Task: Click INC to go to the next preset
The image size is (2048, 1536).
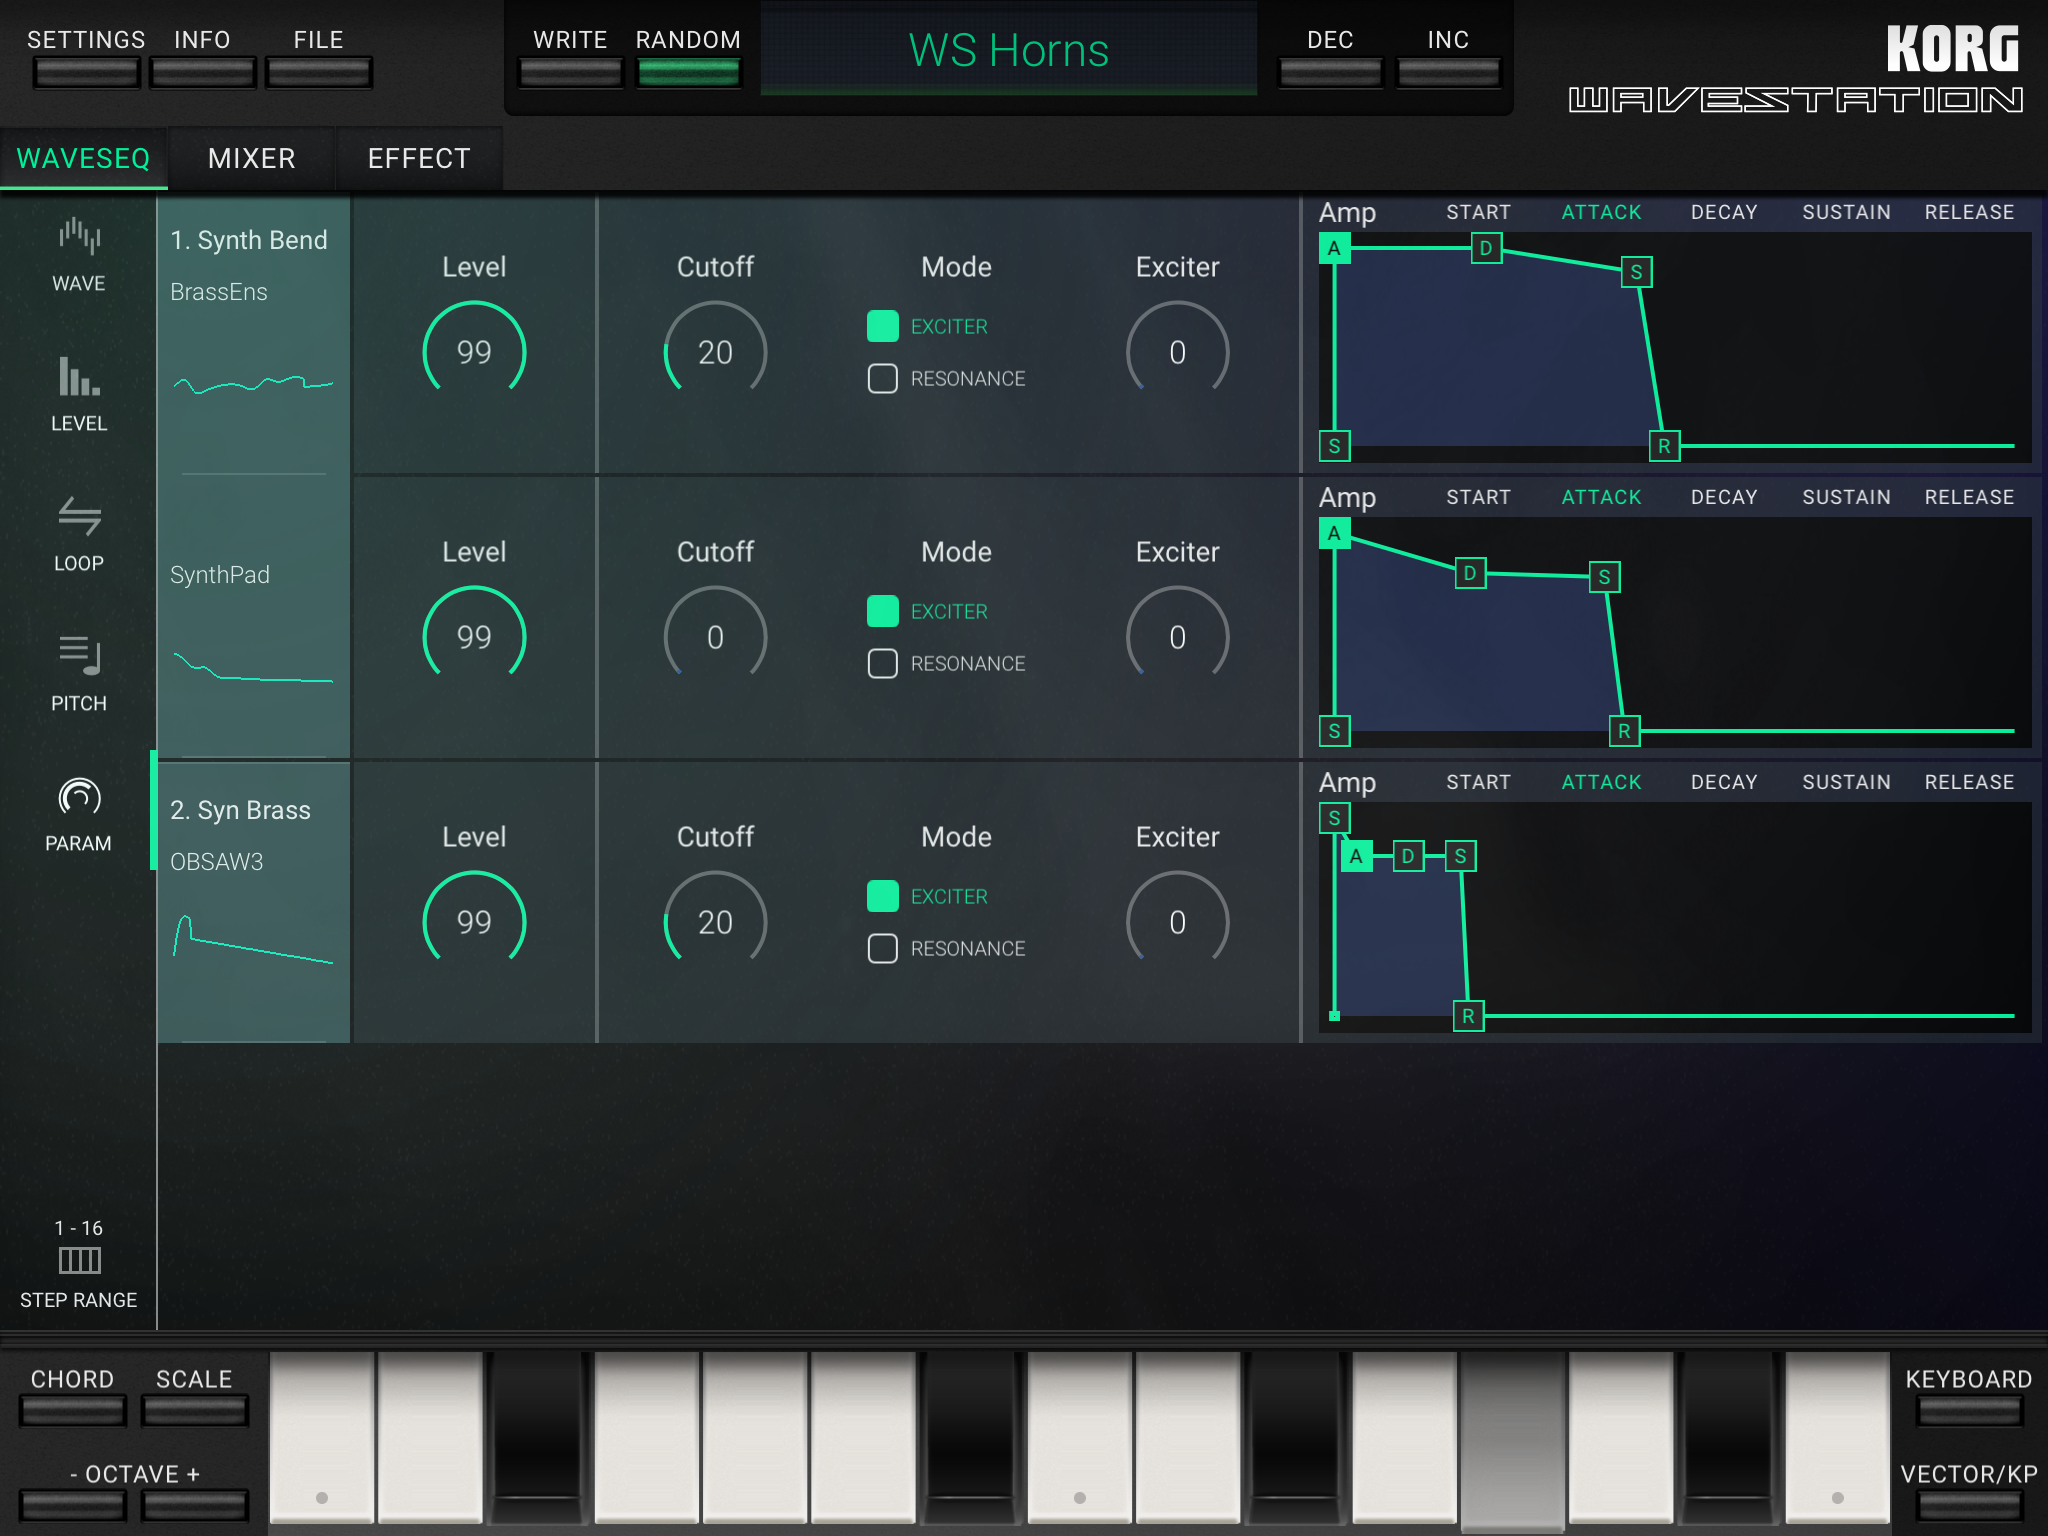Action: tap(1448, 72)
